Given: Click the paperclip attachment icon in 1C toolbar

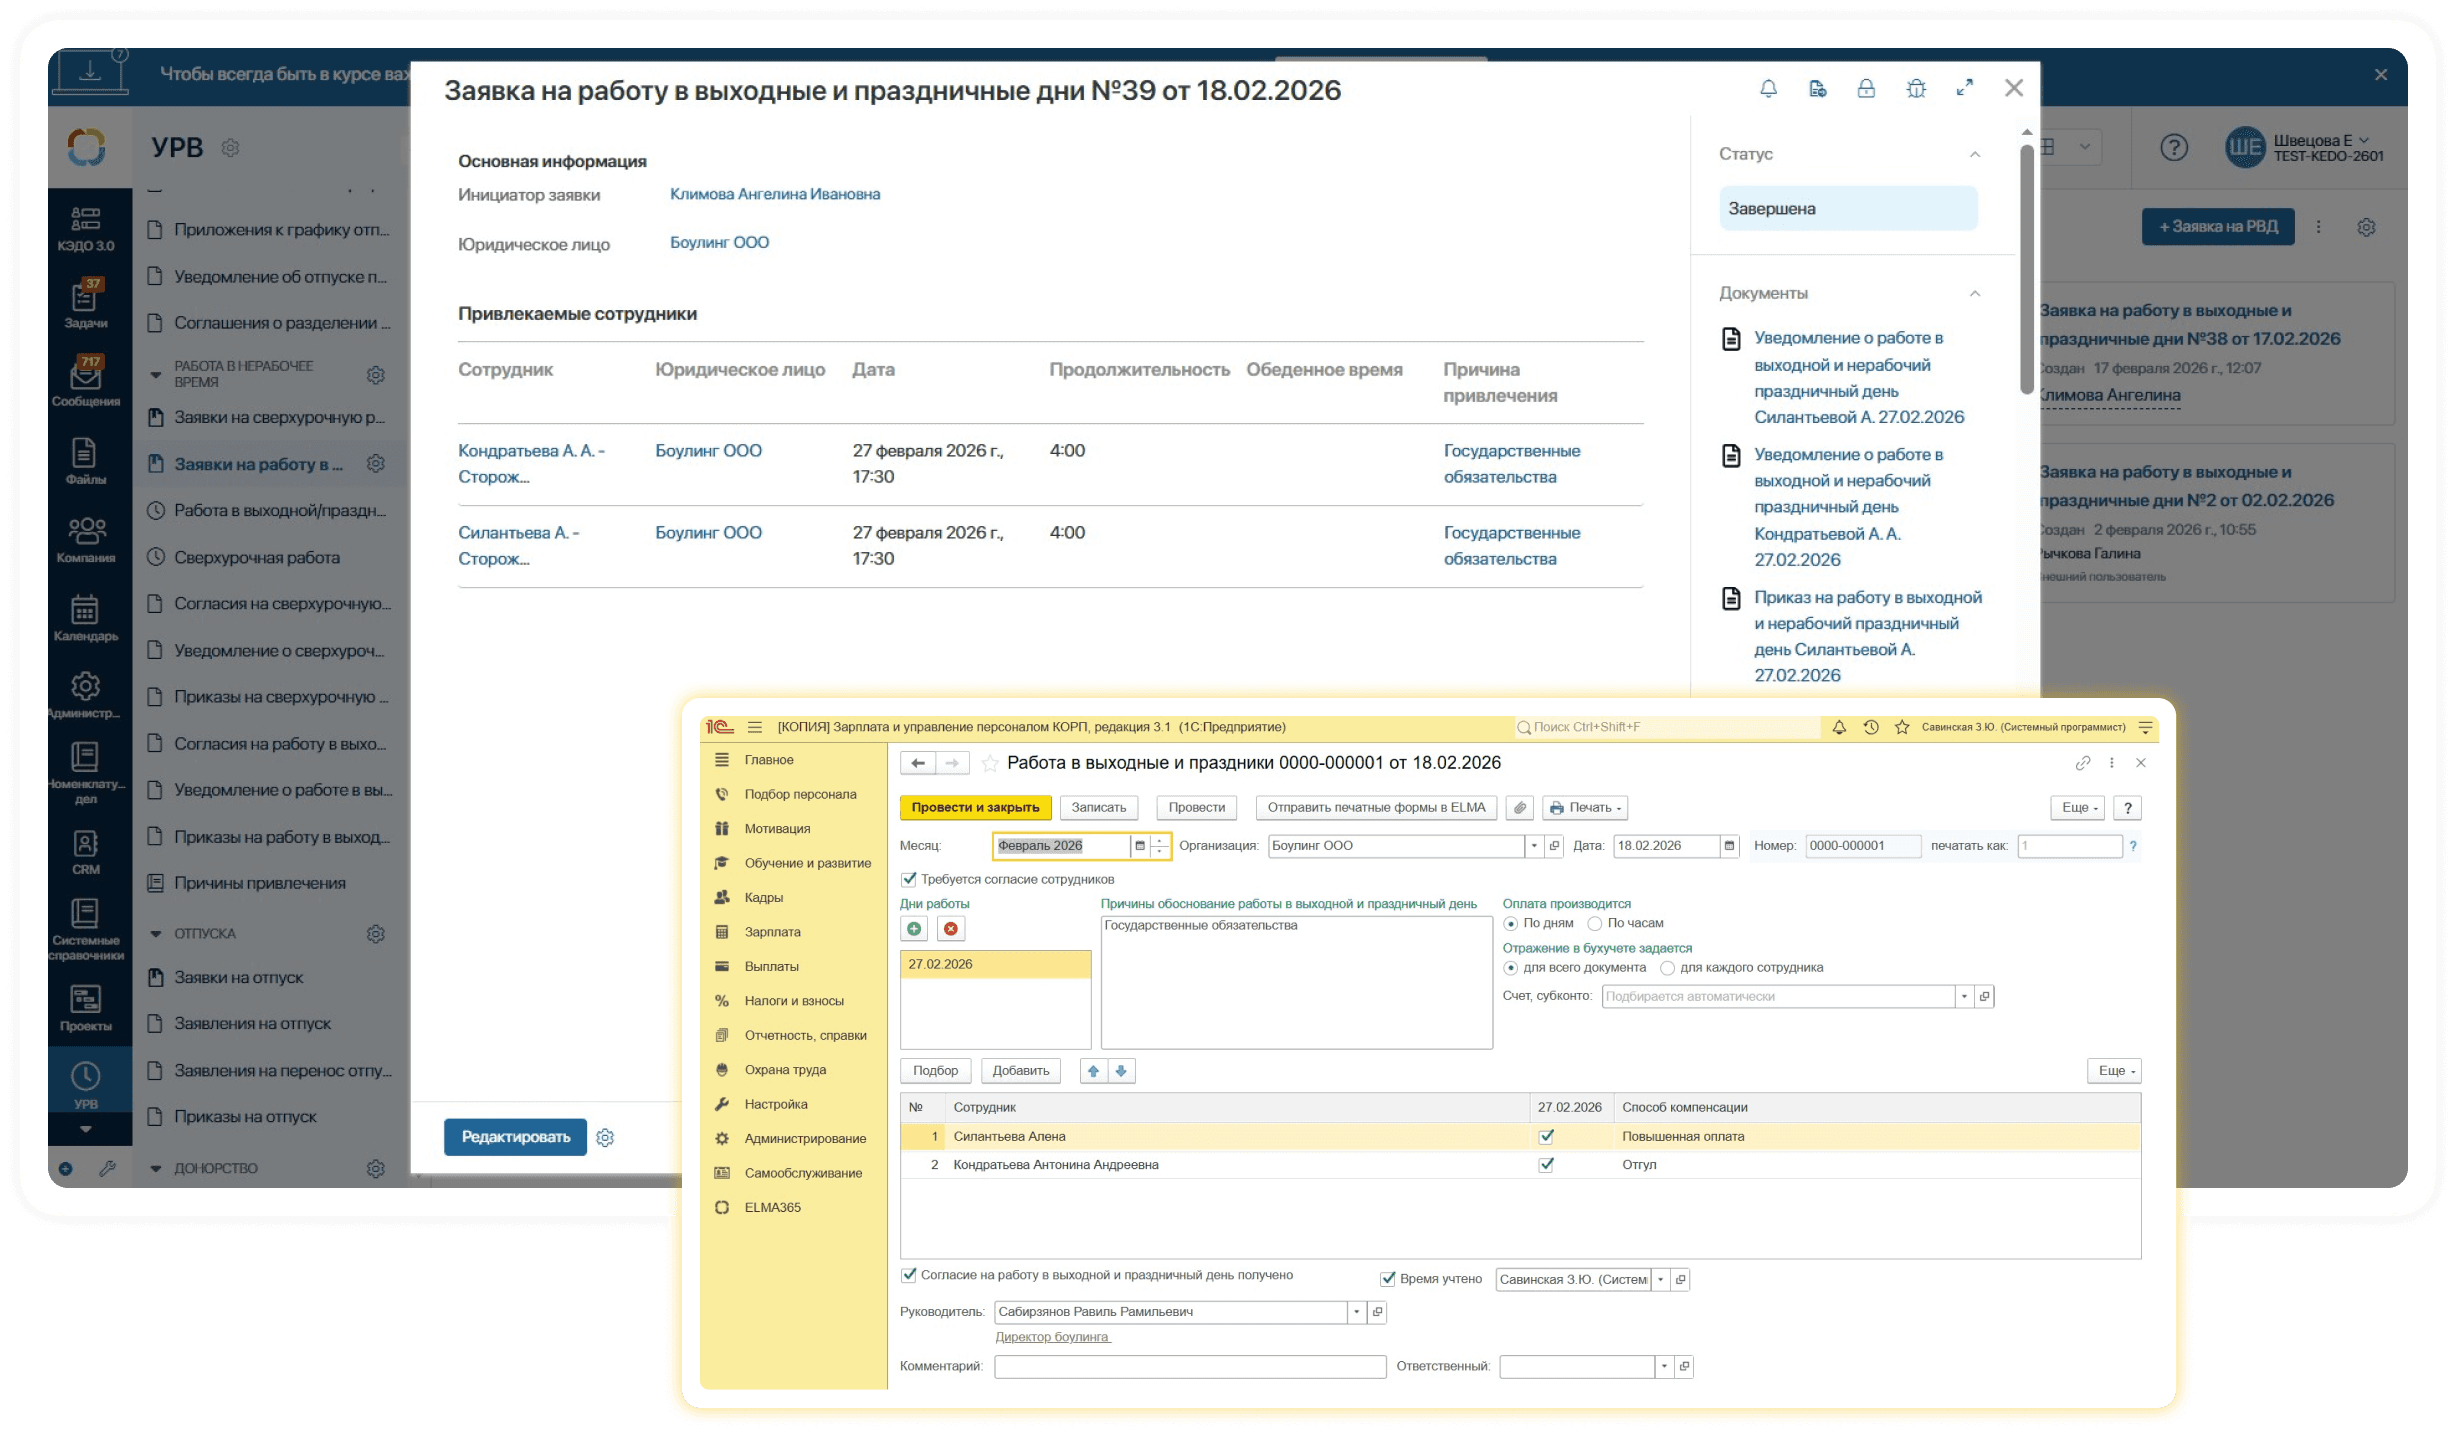Looking at the screenshot, I should coord(1522,808).
